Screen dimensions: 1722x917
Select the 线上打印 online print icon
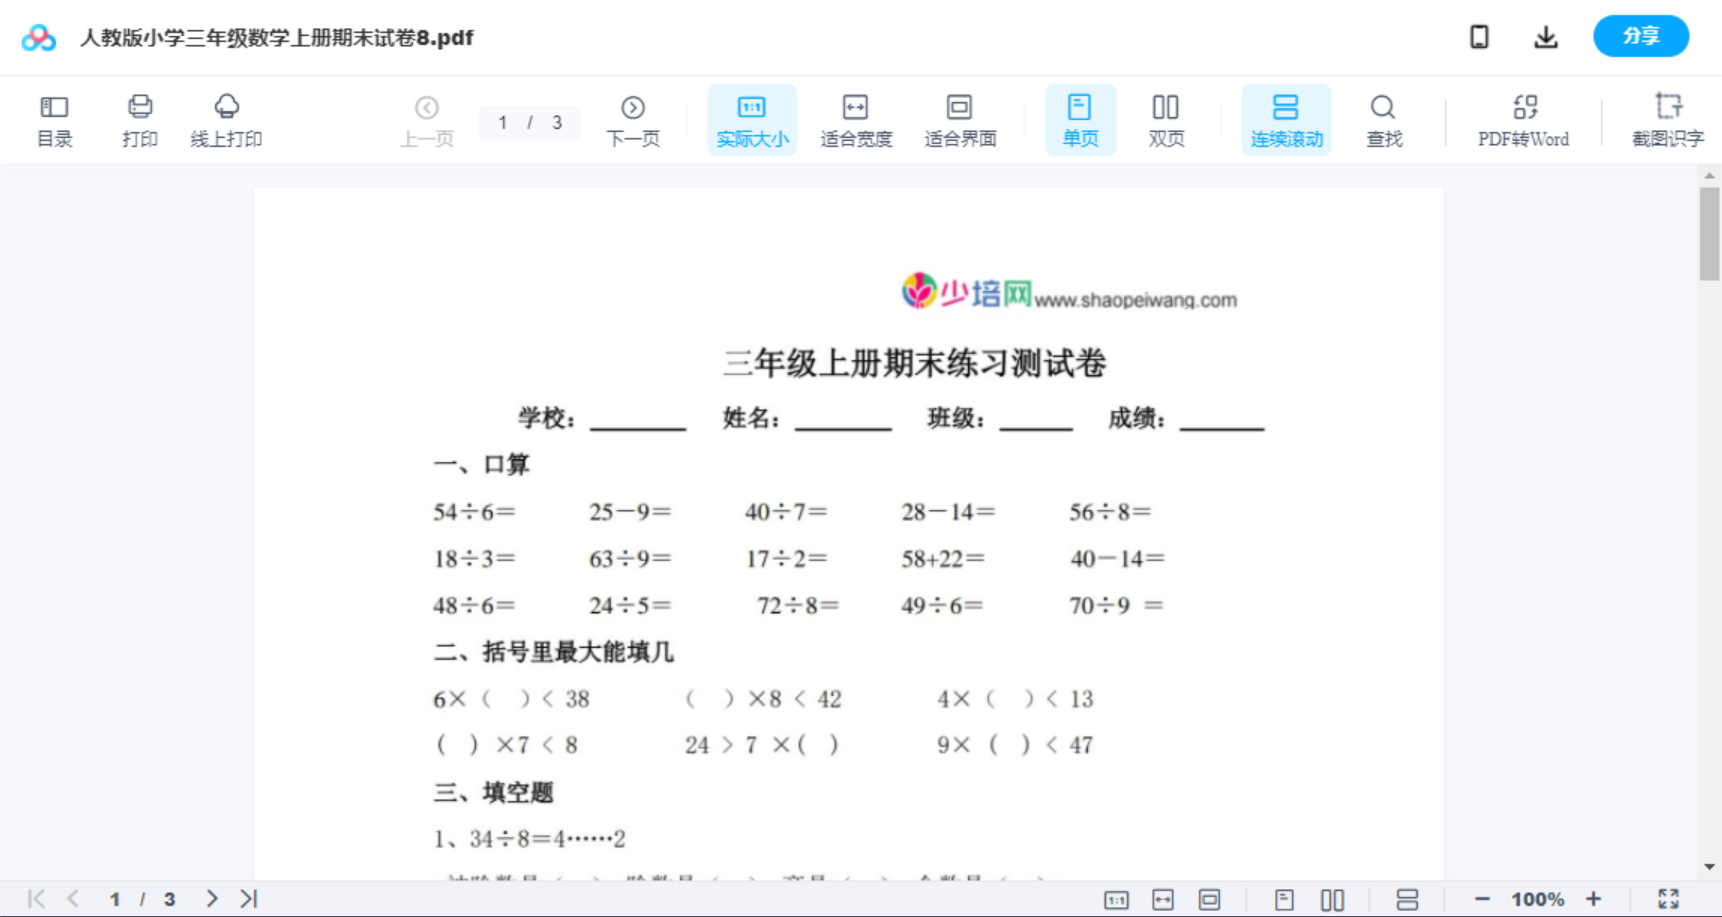tap(227, 119)
